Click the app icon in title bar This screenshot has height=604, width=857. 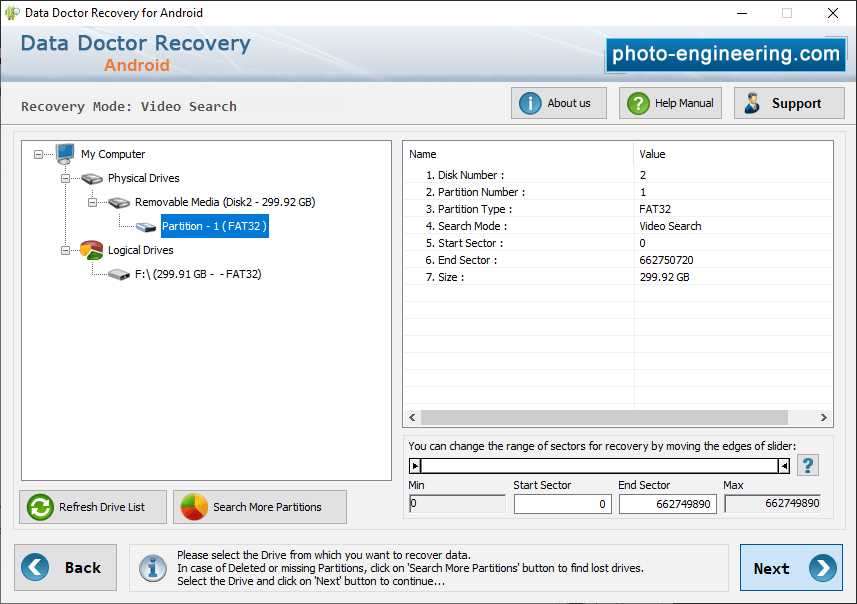12,13
